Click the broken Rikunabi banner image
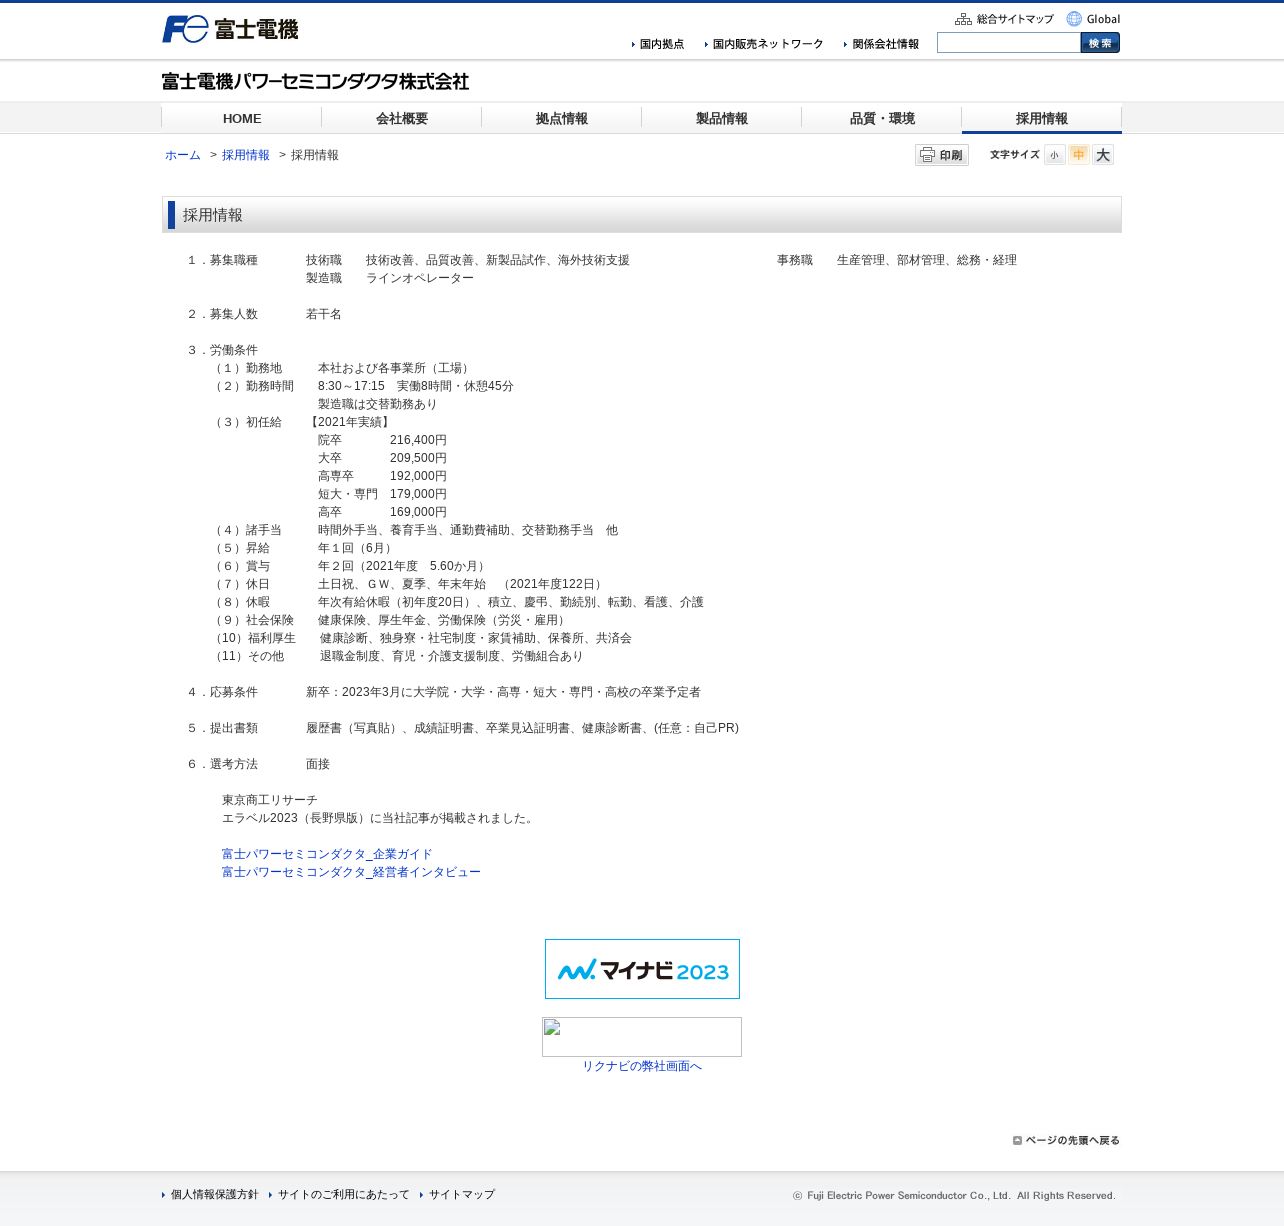The width and height of the screenshot is (1284, 1226). click(x=642, y=1037)
